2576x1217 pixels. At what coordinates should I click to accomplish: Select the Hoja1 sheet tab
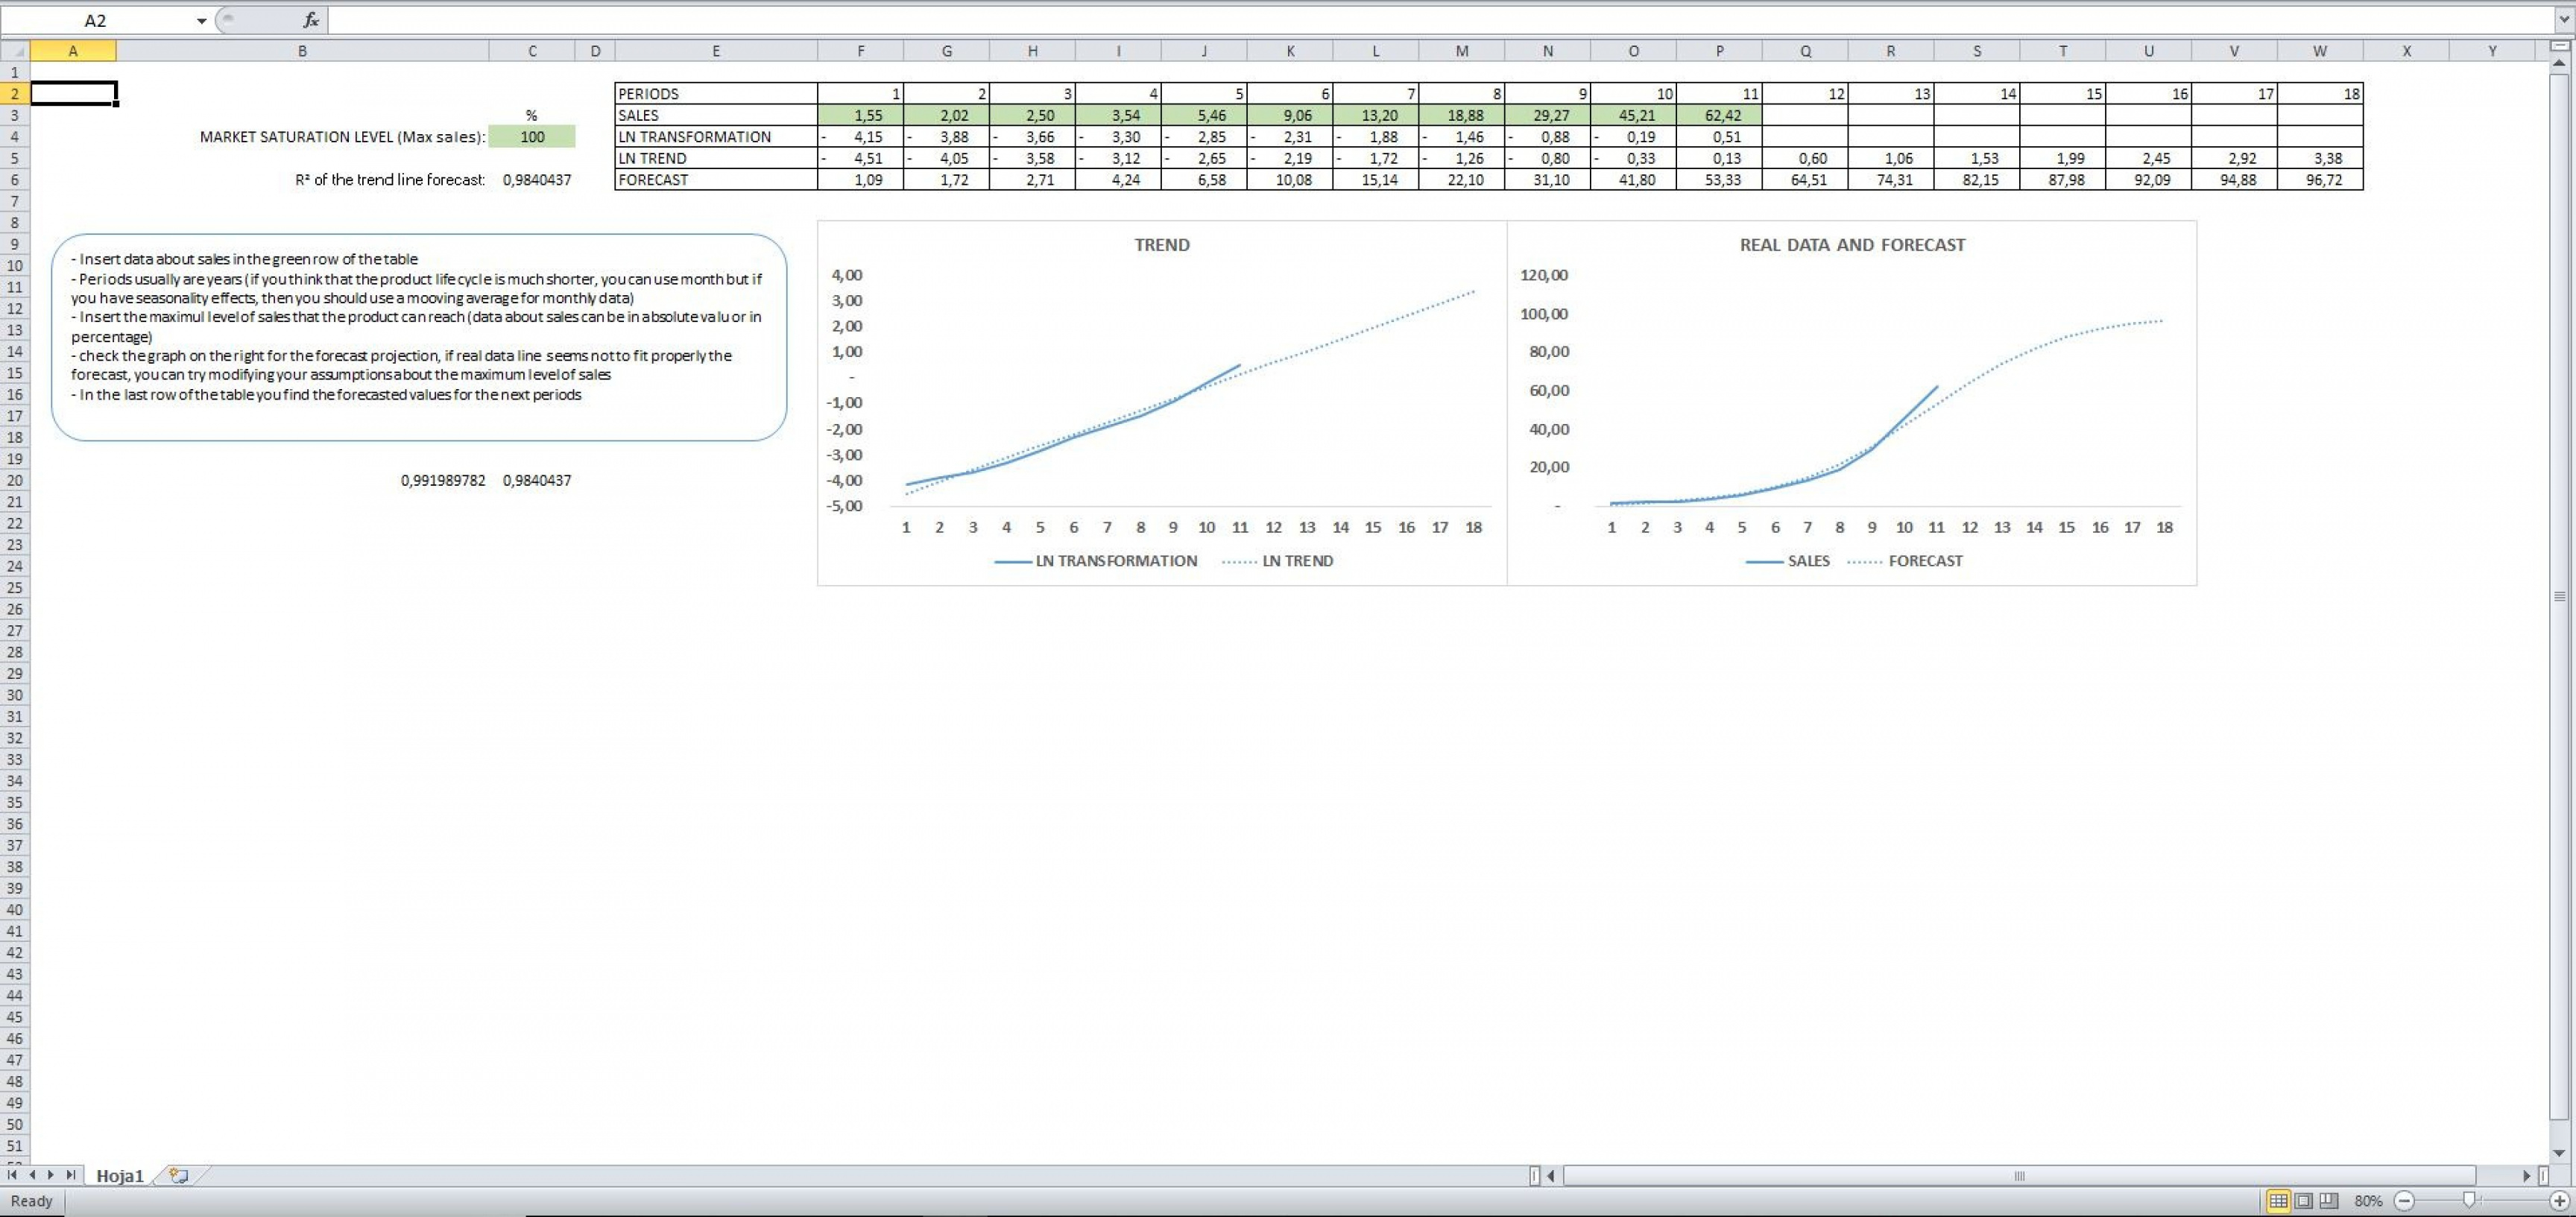[120, 1176]
